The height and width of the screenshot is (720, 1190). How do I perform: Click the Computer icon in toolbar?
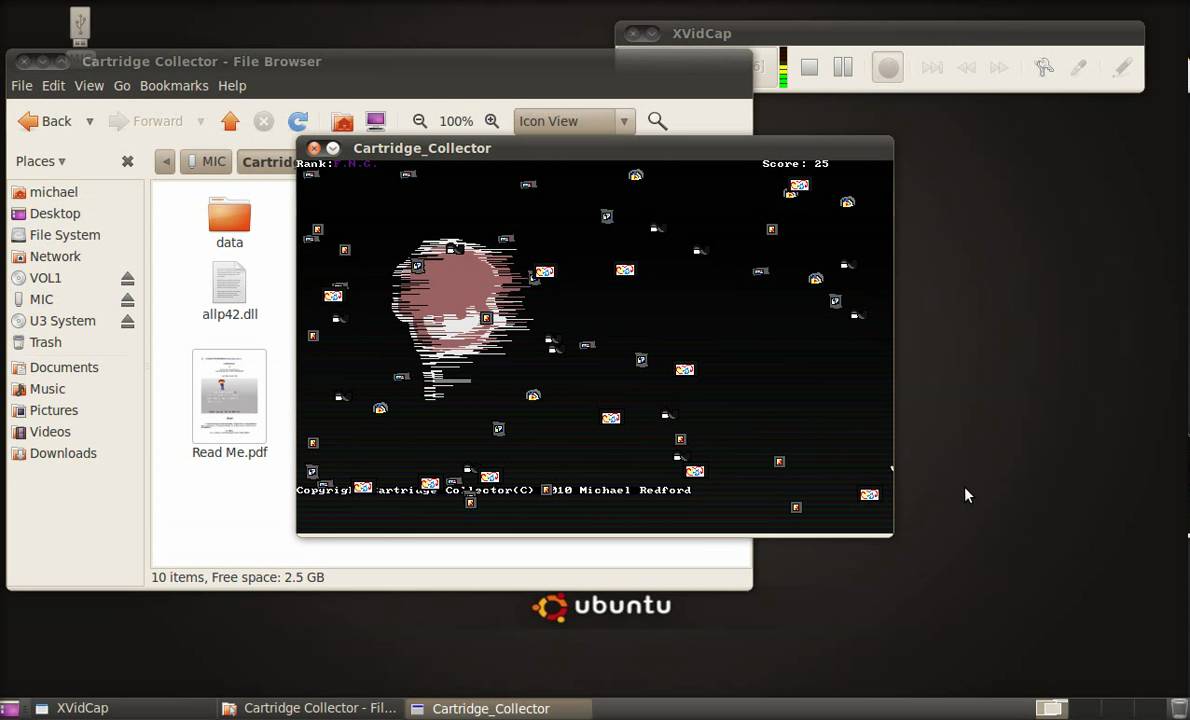coord(376,121)
